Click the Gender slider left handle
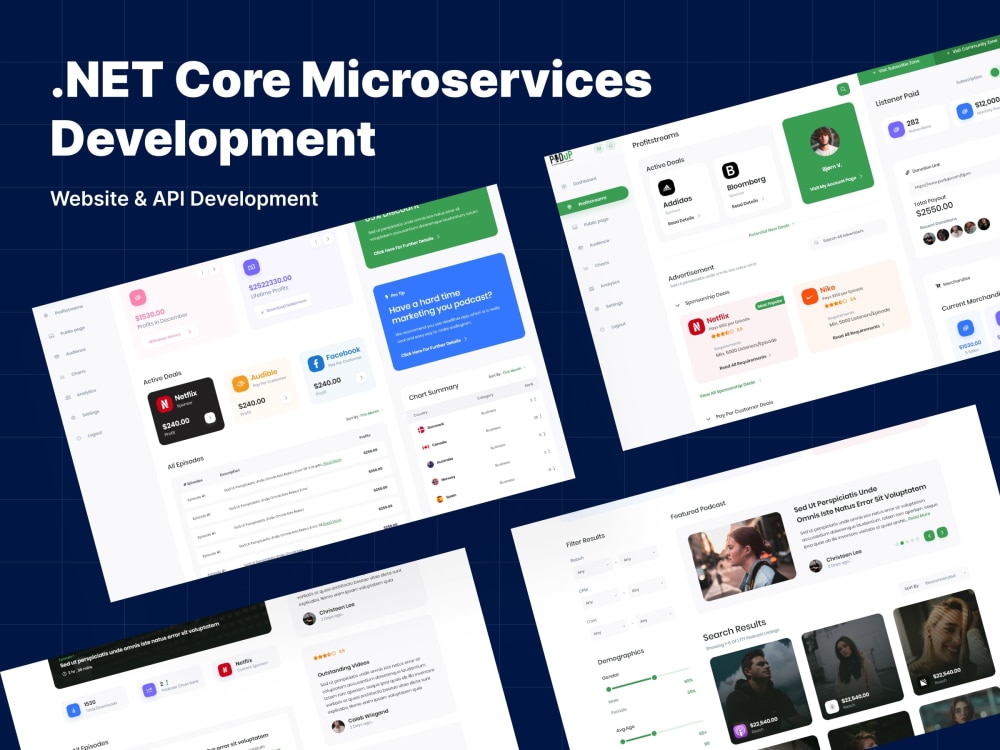The image size is (1000, 750). 608,689
